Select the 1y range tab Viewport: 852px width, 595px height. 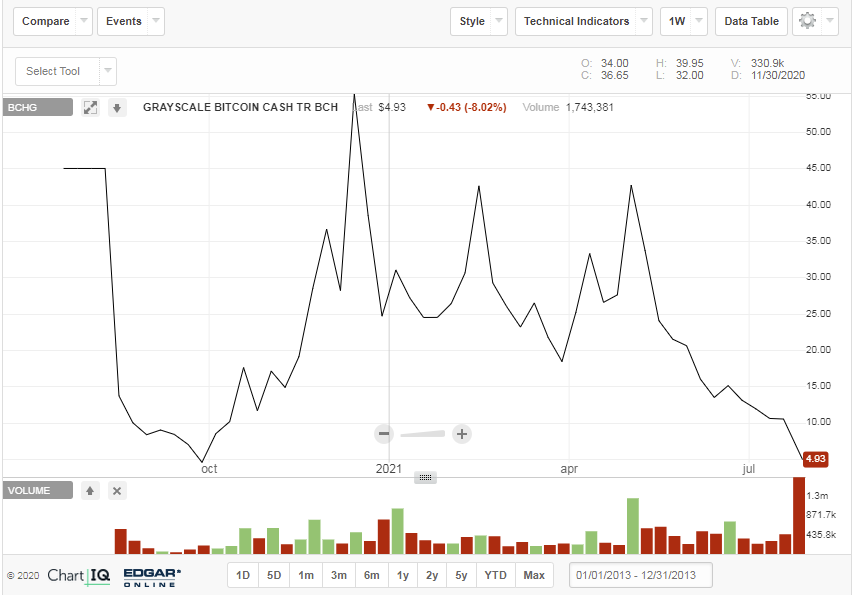click(403, 575)
